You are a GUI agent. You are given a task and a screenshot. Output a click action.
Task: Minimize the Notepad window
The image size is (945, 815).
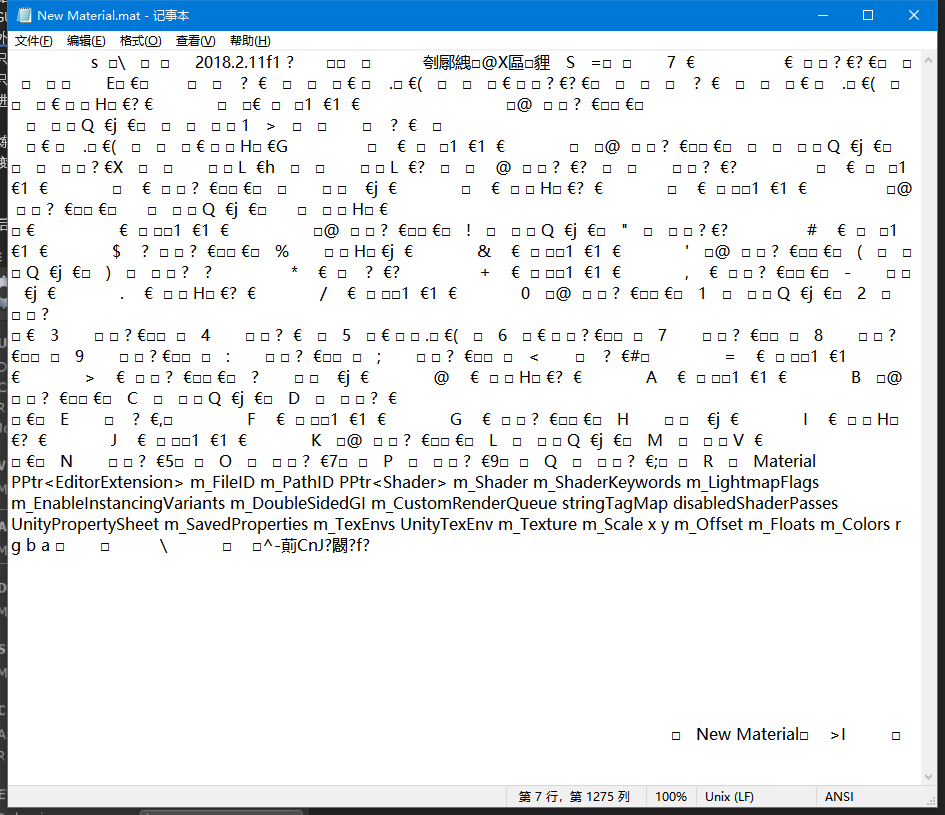pos(821,15)
